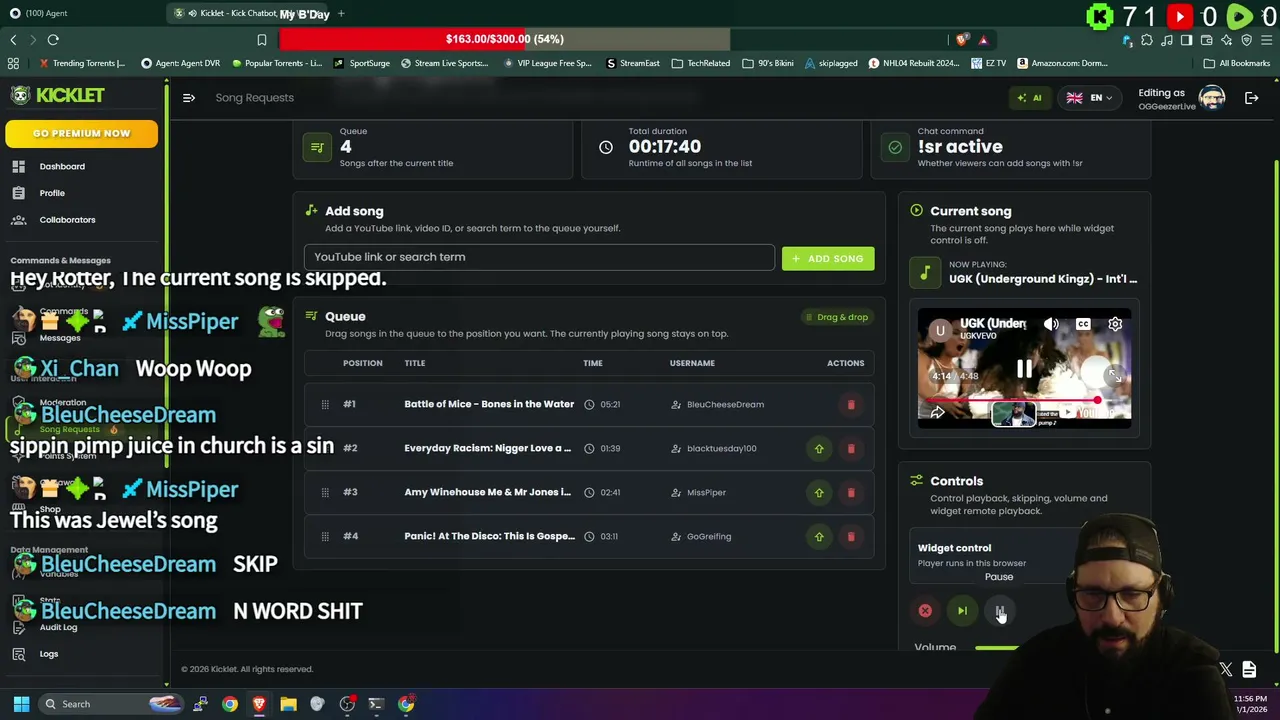Open YouTube player settings gear
Viewport: 1280px width, 720px height.
pyautogui.click(x=1115, y=324)
